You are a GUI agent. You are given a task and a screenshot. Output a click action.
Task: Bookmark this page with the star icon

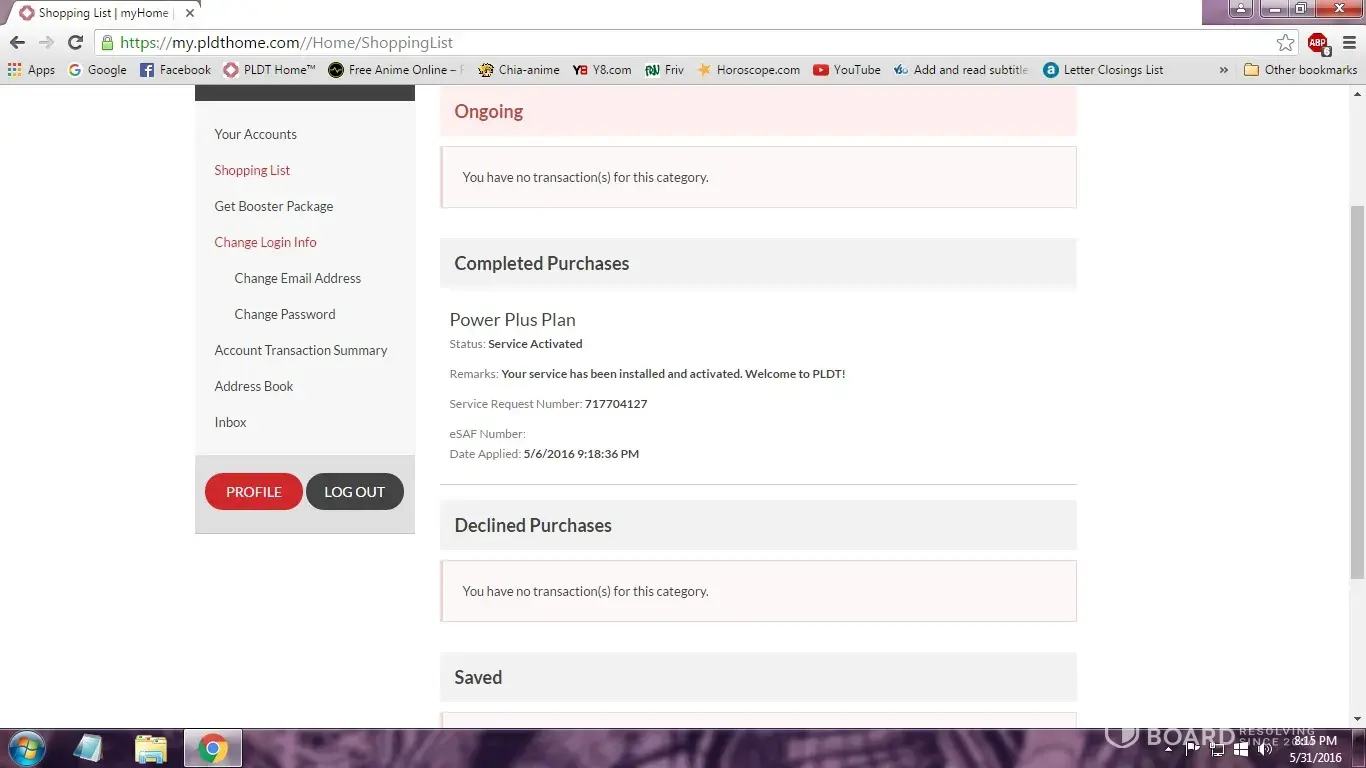point(1285,42)
